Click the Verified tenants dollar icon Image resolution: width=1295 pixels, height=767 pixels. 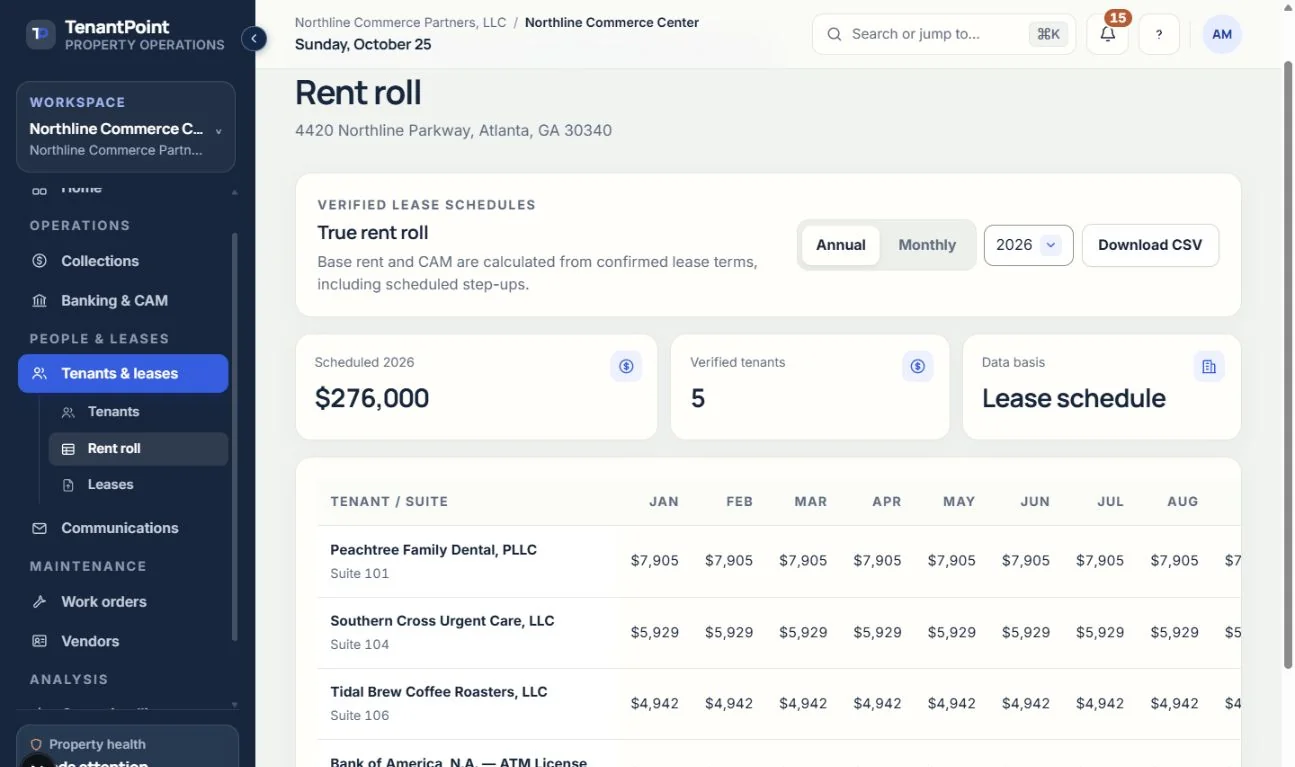tap(918, 366)
